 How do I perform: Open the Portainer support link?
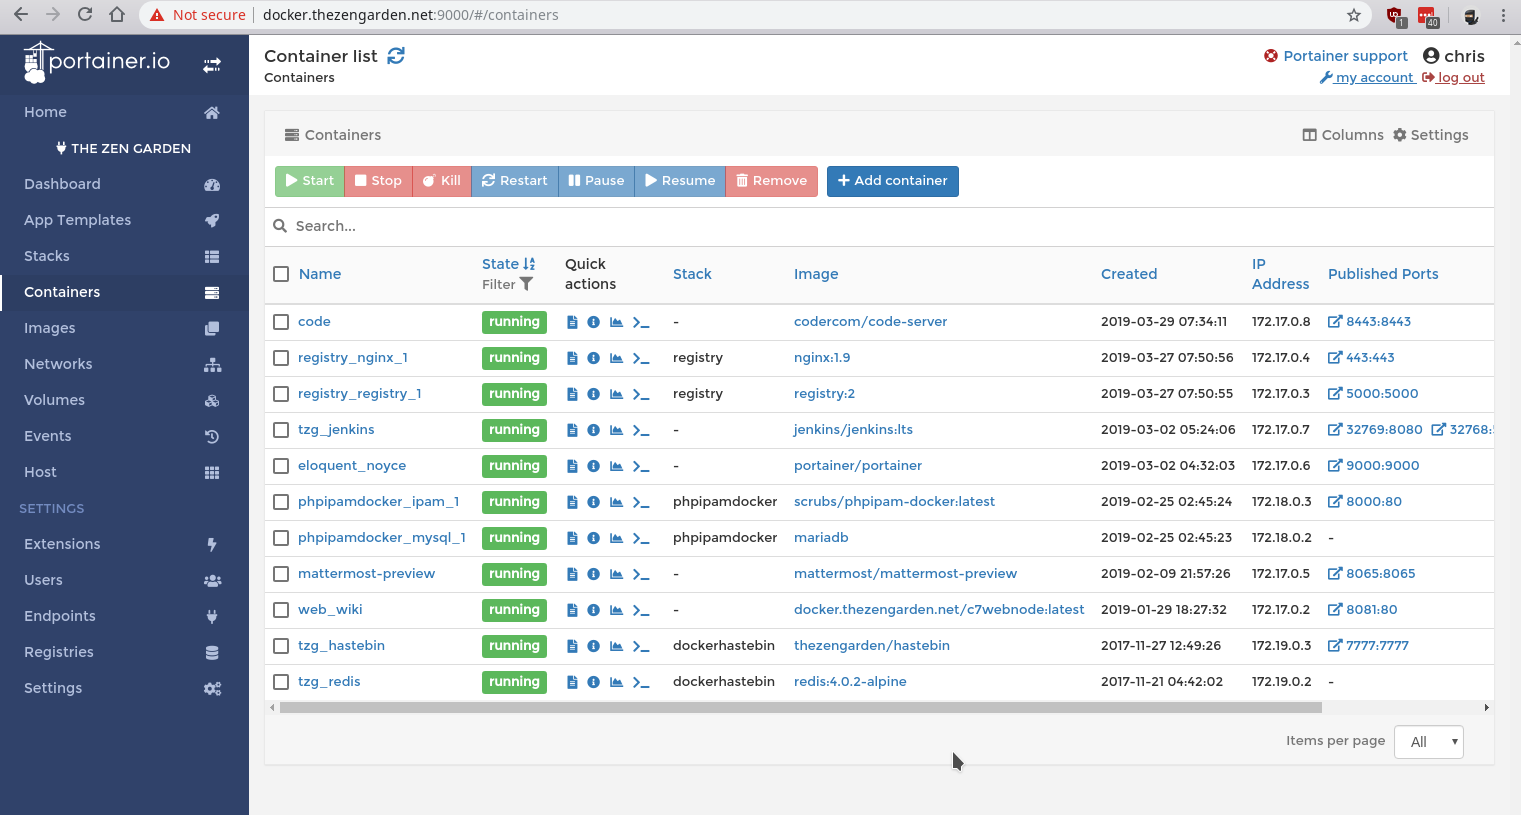pyautogui.click(x=1336, y=56)
